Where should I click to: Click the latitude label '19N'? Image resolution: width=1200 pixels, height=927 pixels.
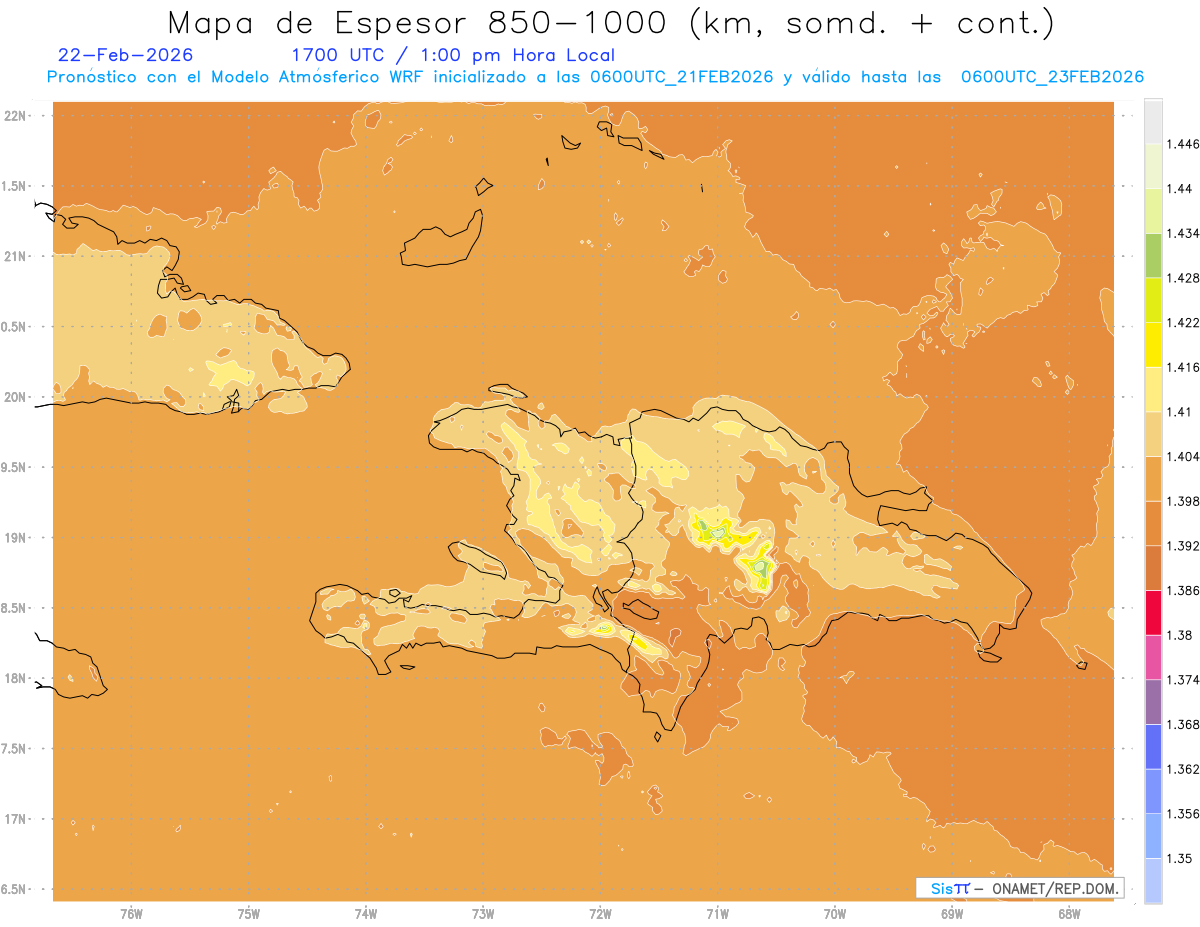(16, 537)
